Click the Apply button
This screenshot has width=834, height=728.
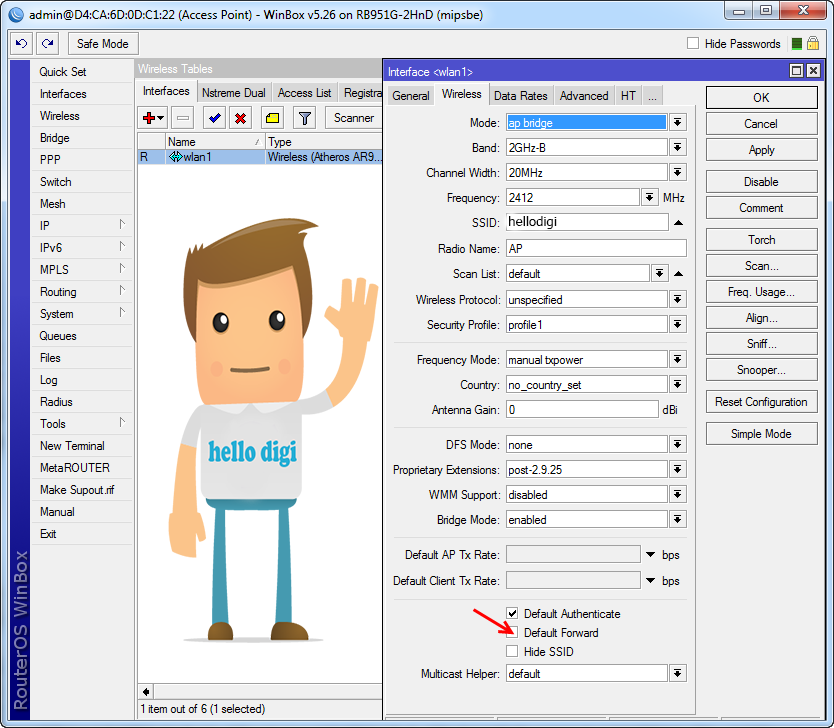[x=761, y=150]
